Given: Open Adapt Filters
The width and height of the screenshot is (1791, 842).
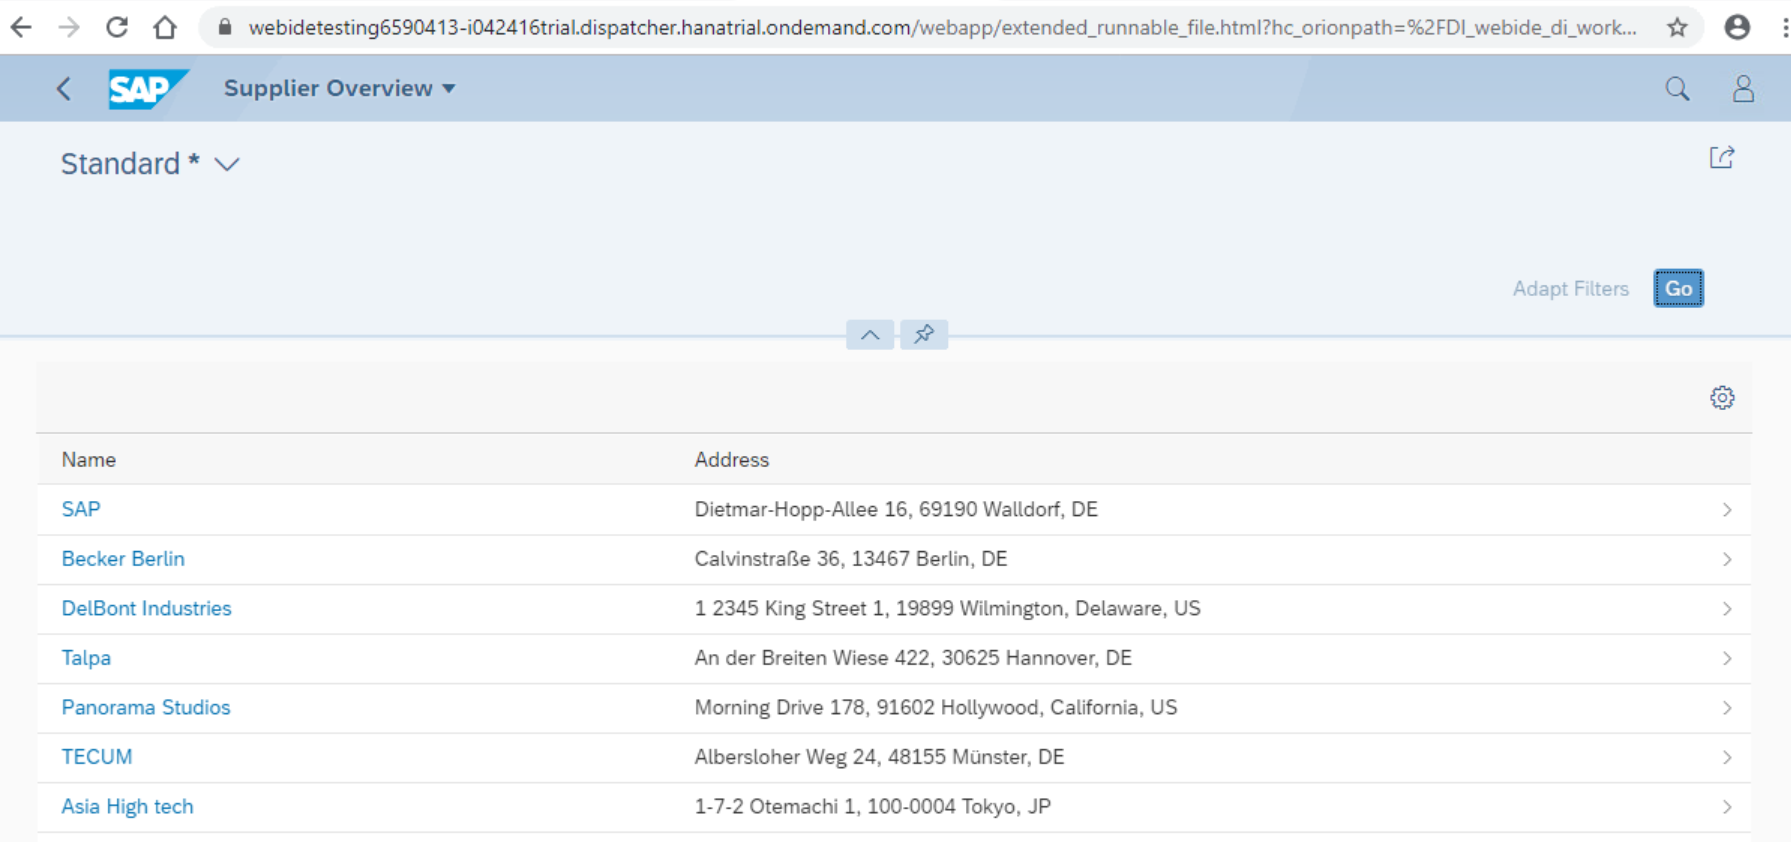Looking at the screenshot, I should [x=1570, y=289].
